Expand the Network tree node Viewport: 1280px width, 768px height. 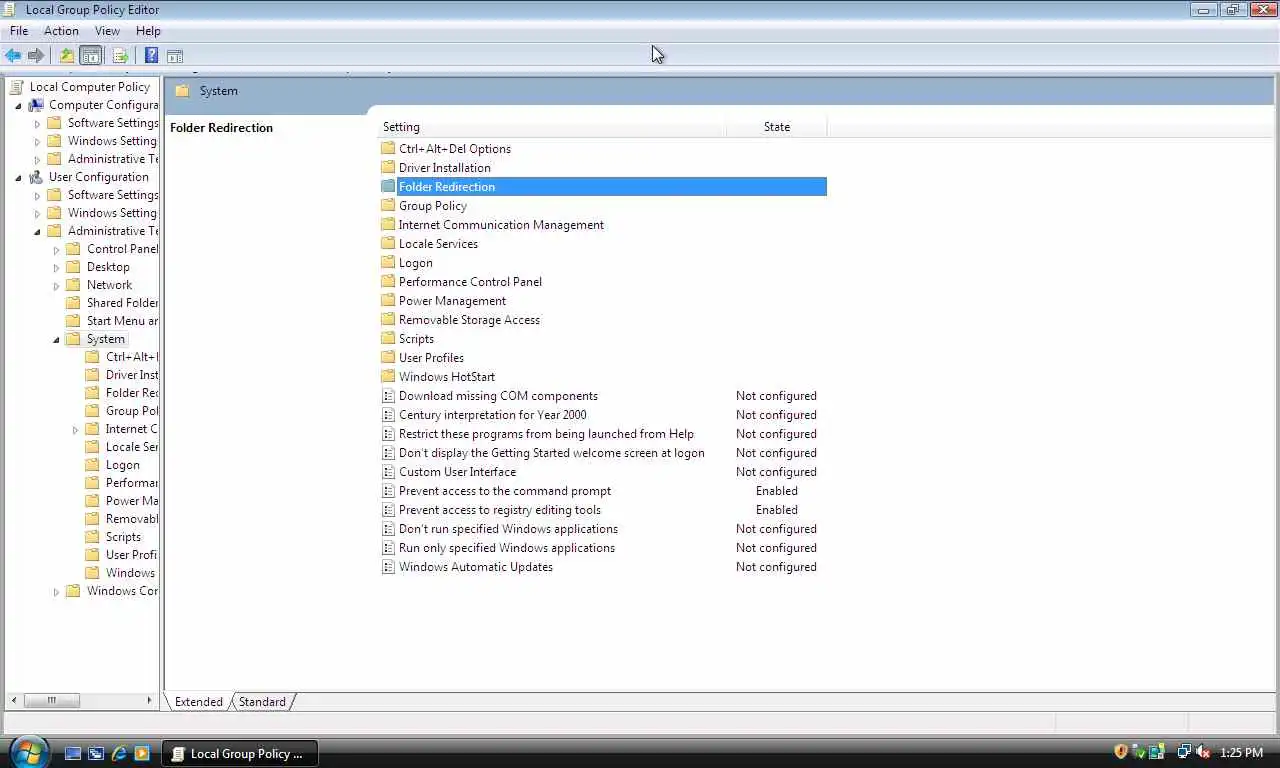coord(57,285)
